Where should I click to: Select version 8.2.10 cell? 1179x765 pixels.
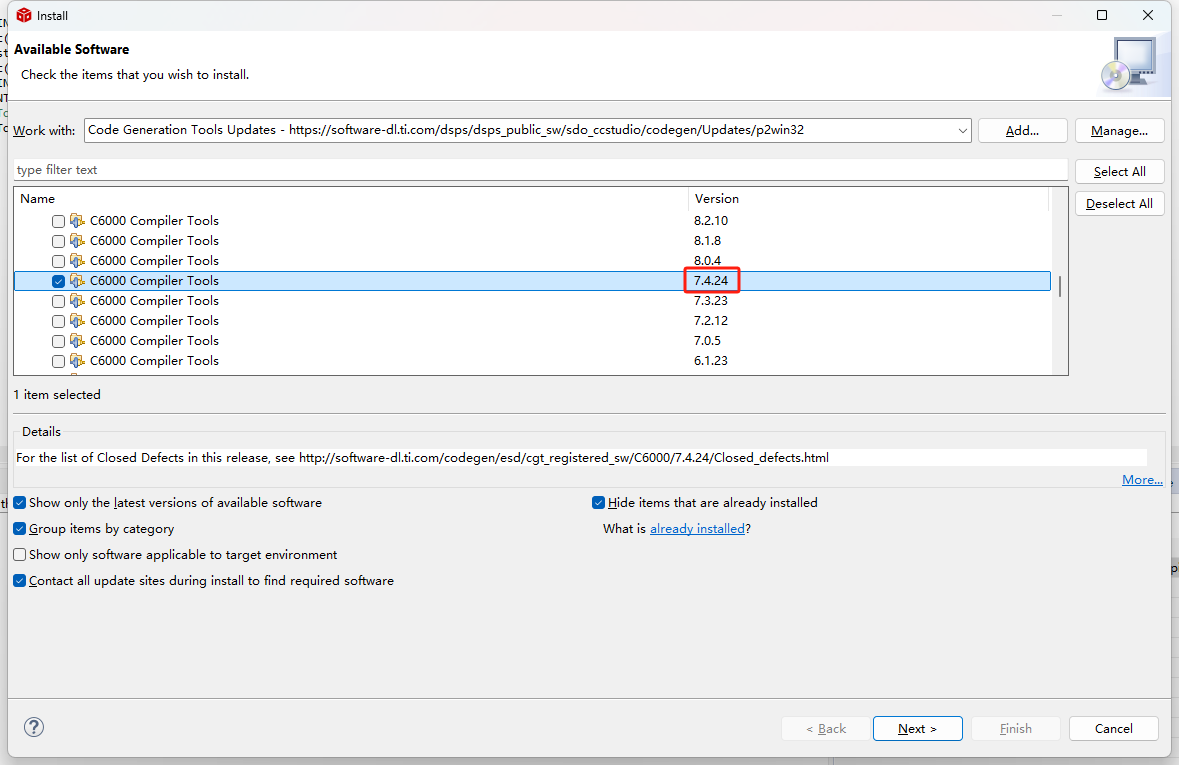coord(711,220)
